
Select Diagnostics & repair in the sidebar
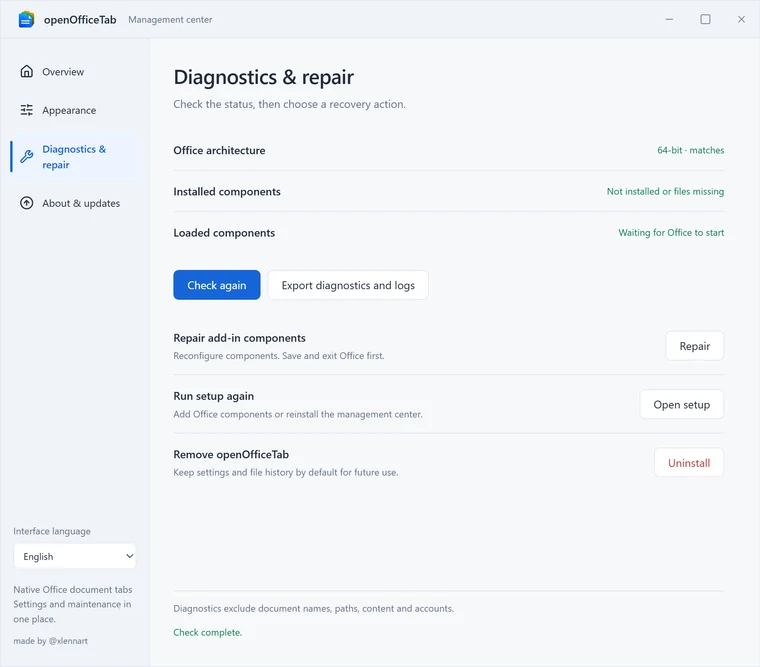(x=75, y=157)
